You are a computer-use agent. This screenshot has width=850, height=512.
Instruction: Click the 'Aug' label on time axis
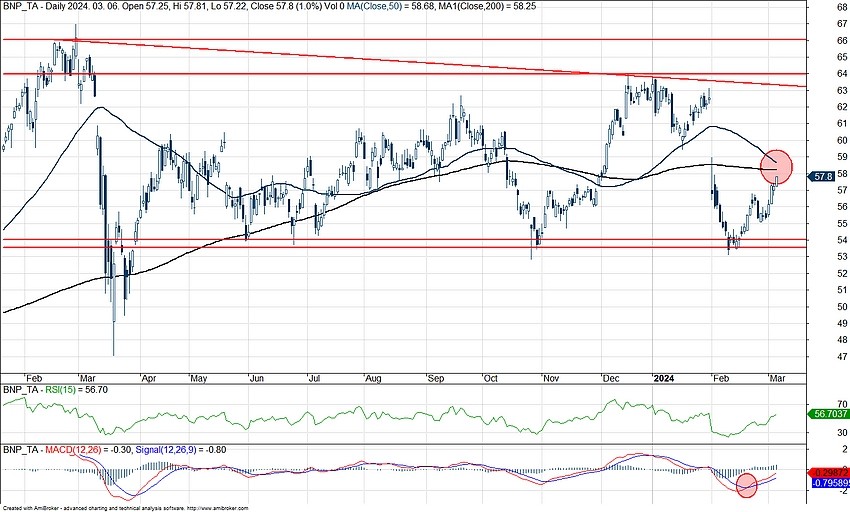click(x=373, y=379)
